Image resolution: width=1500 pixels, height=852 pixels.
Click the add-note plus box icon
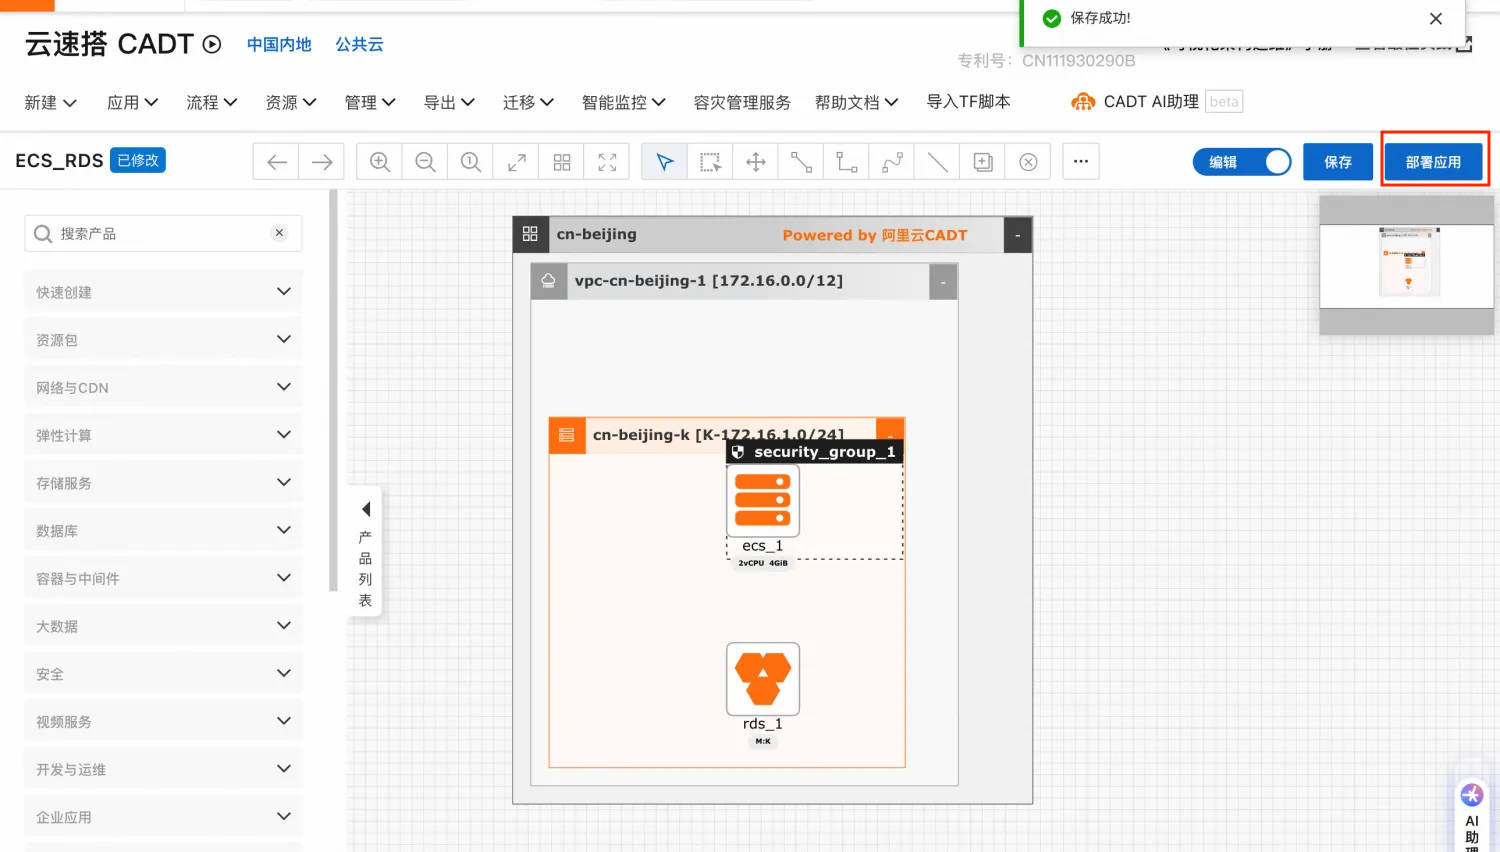[983, 162]
